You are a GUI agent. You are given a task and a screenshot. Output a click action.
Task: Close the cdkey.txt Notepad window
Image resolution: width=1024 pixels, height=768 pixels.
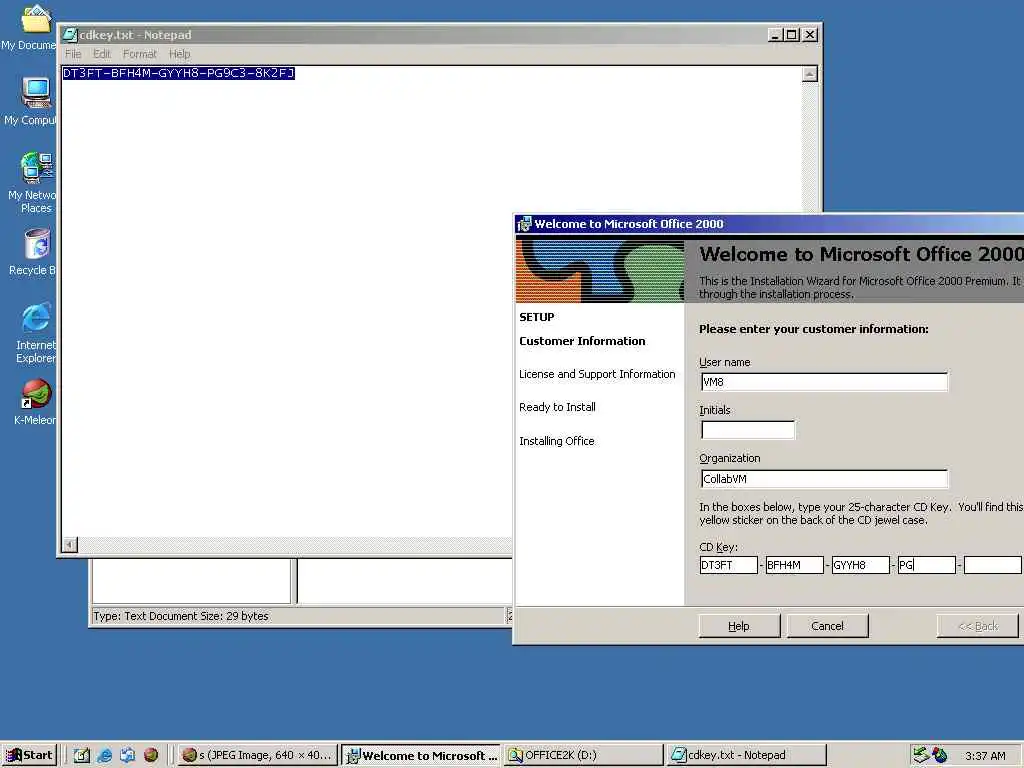point(810,35)
